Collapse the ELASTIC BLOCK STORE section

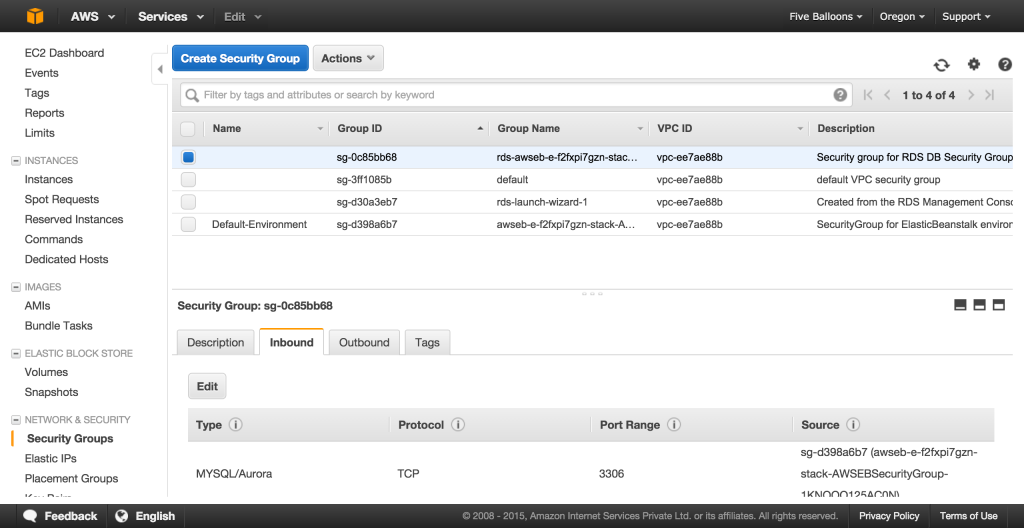click(16, 354)
